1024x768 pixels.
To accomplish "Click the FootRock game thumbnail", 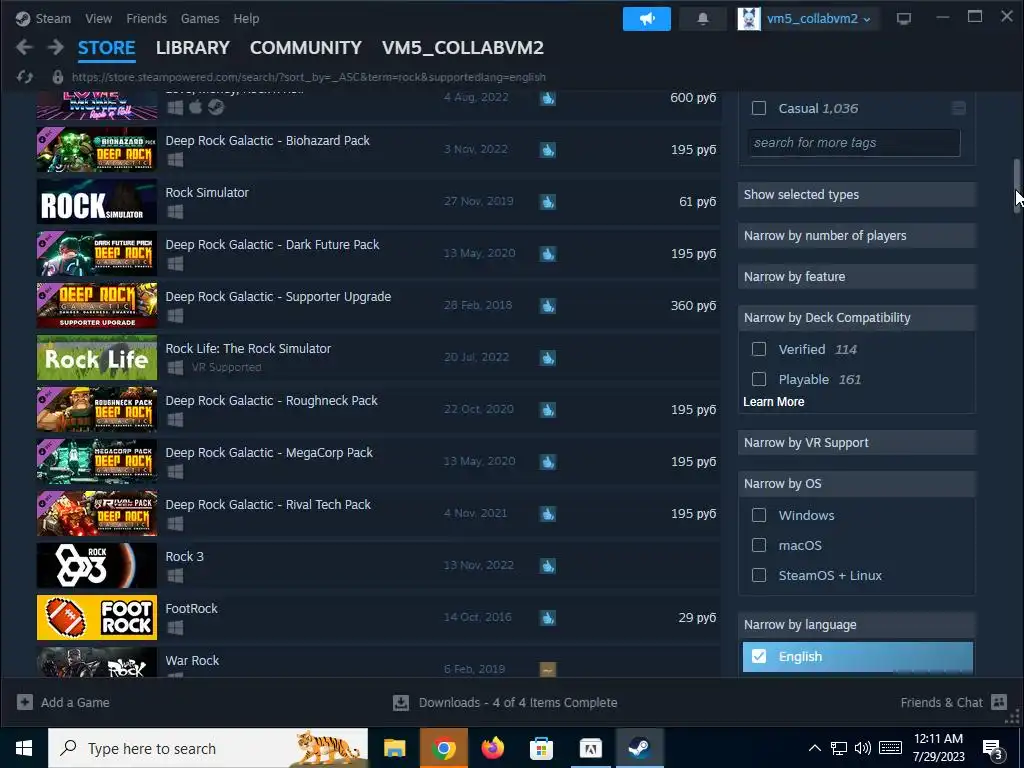I will (97, 618).
